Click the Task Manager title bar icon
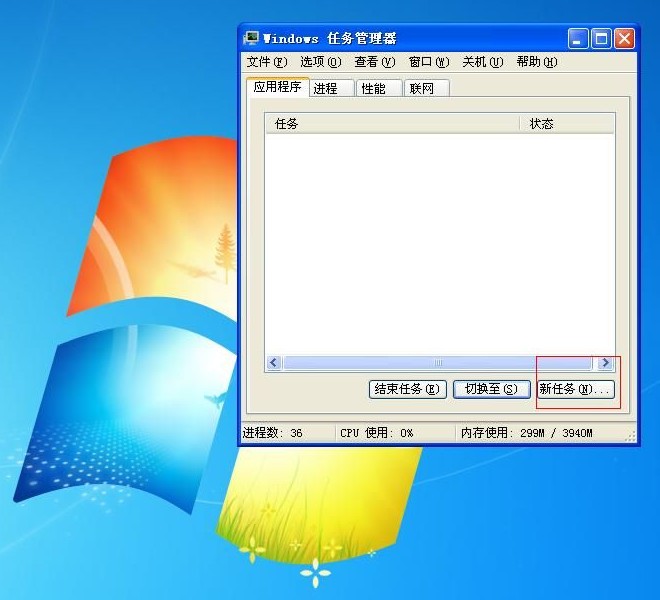 tap(252, 39)
